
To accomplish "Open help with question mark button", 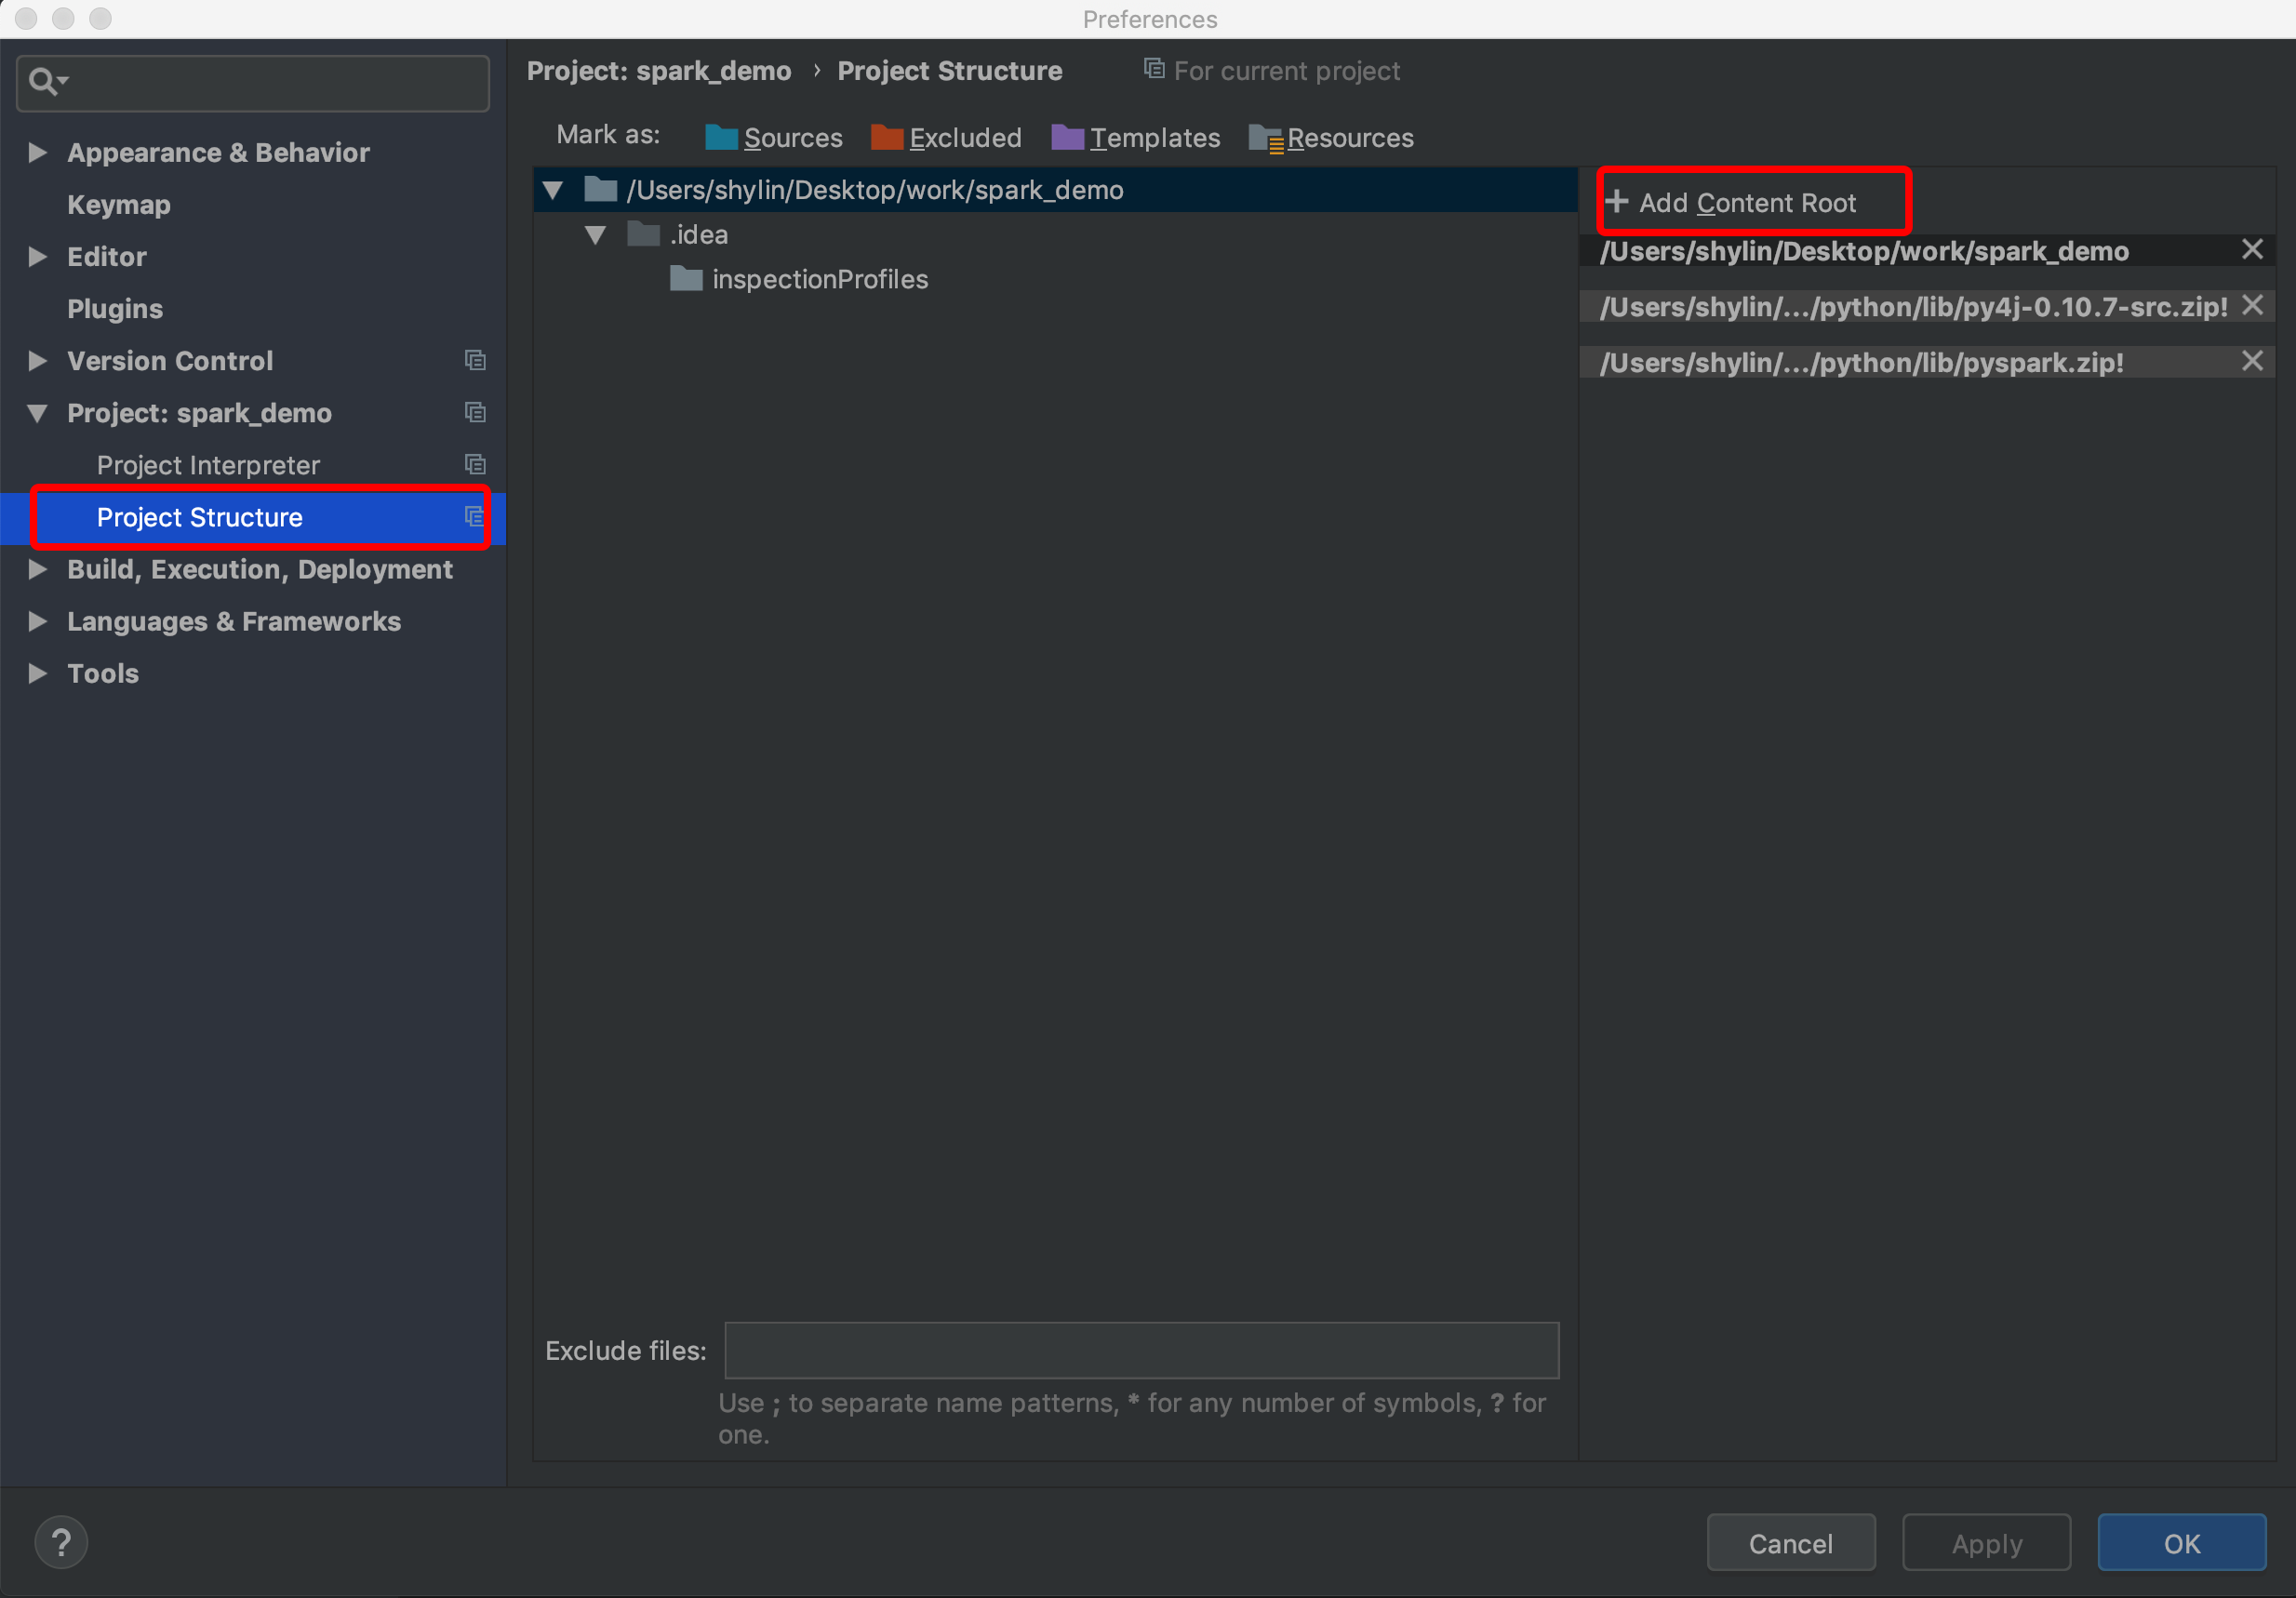I will [61, 1542].
